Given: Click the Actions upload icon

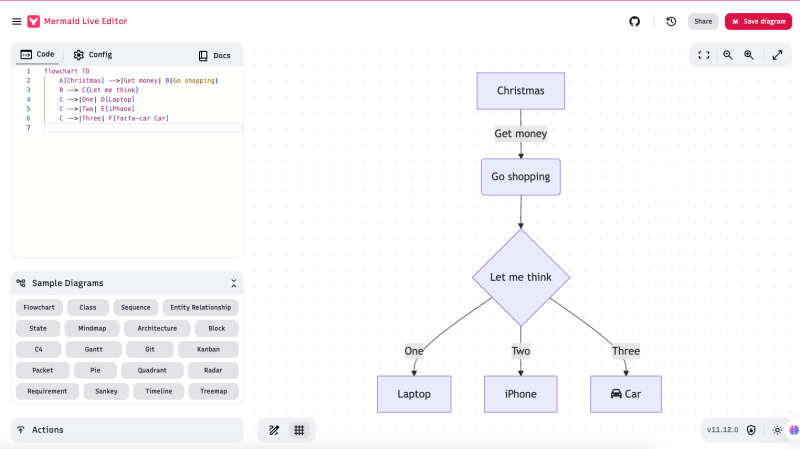Looking at the screenshot, I should click(x=21, y=430).
